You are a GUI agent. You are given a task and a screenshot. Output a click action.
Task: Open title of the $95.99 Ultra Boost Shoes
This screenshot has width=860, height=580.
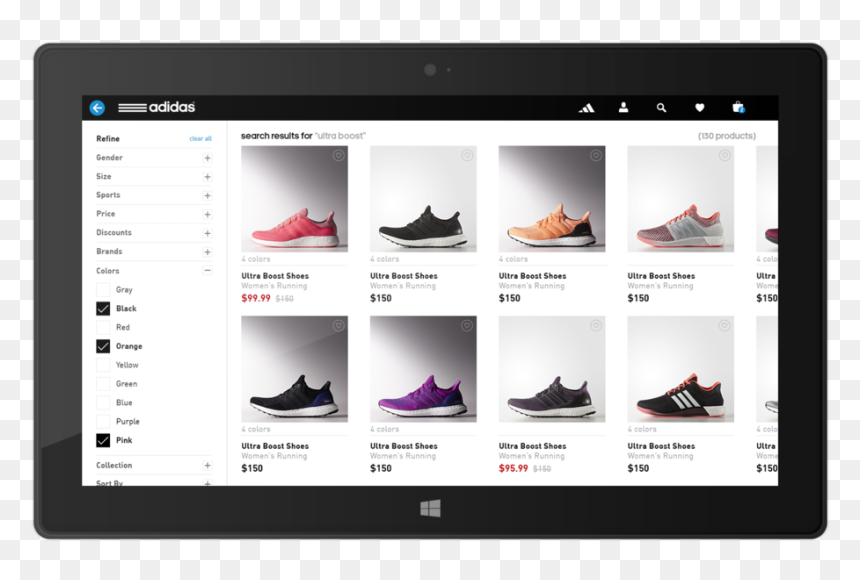coord(533,446)
